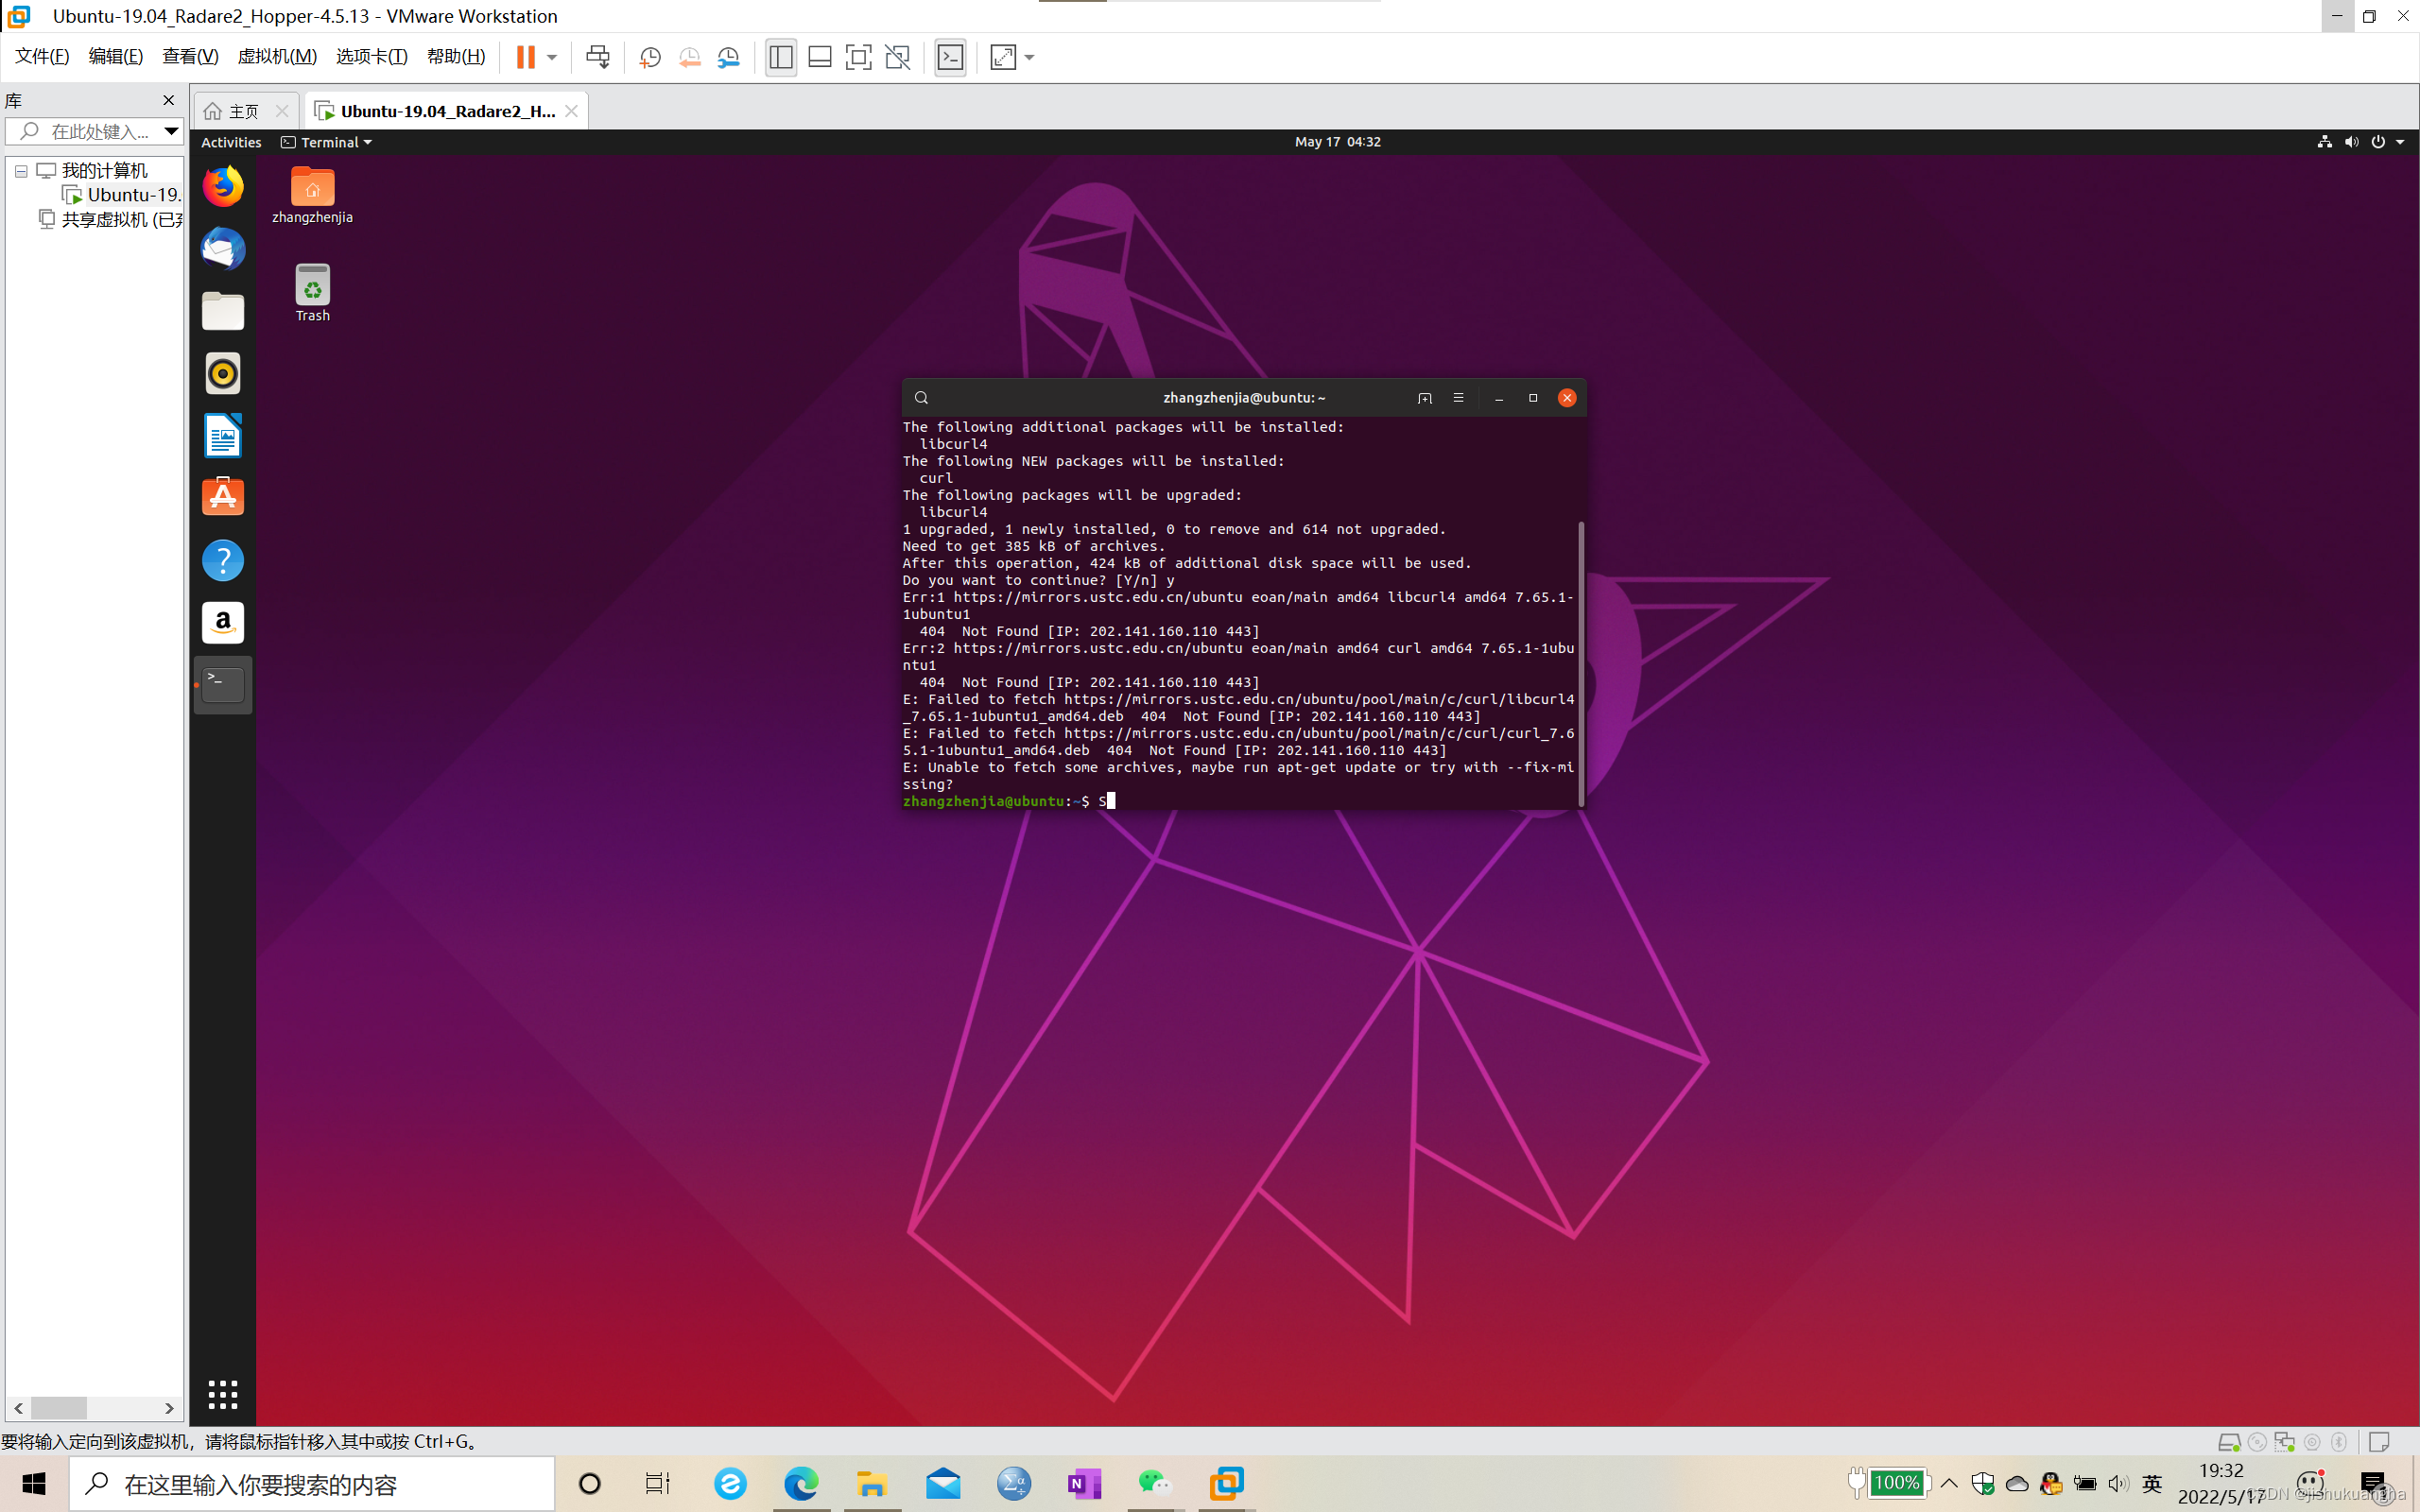
Task: Open the stretch display dropdown arrow
Action: [1030, 57]
